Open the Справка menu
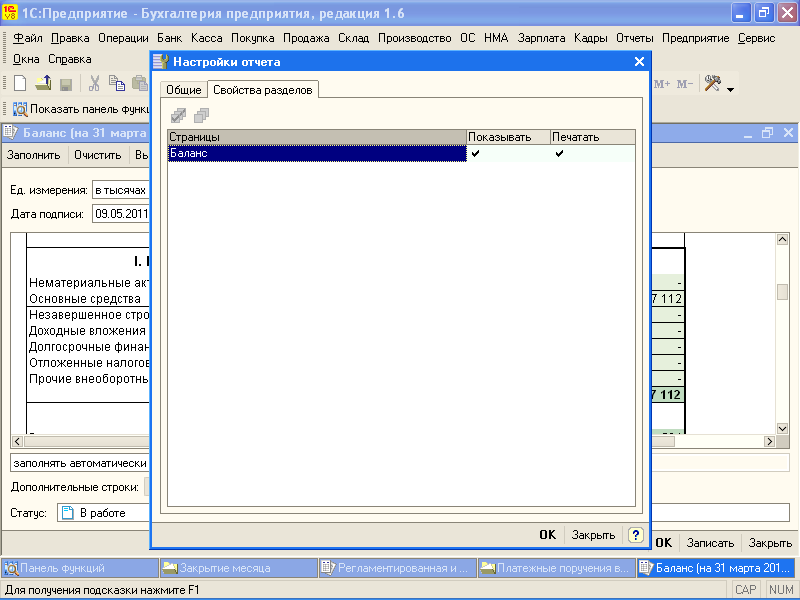 pyautogui.click(x=70, y=59)
